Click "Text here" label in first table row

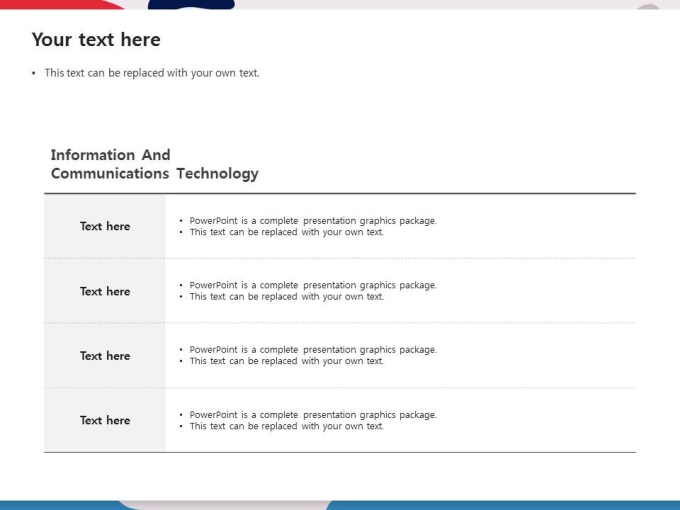(105, 226)
